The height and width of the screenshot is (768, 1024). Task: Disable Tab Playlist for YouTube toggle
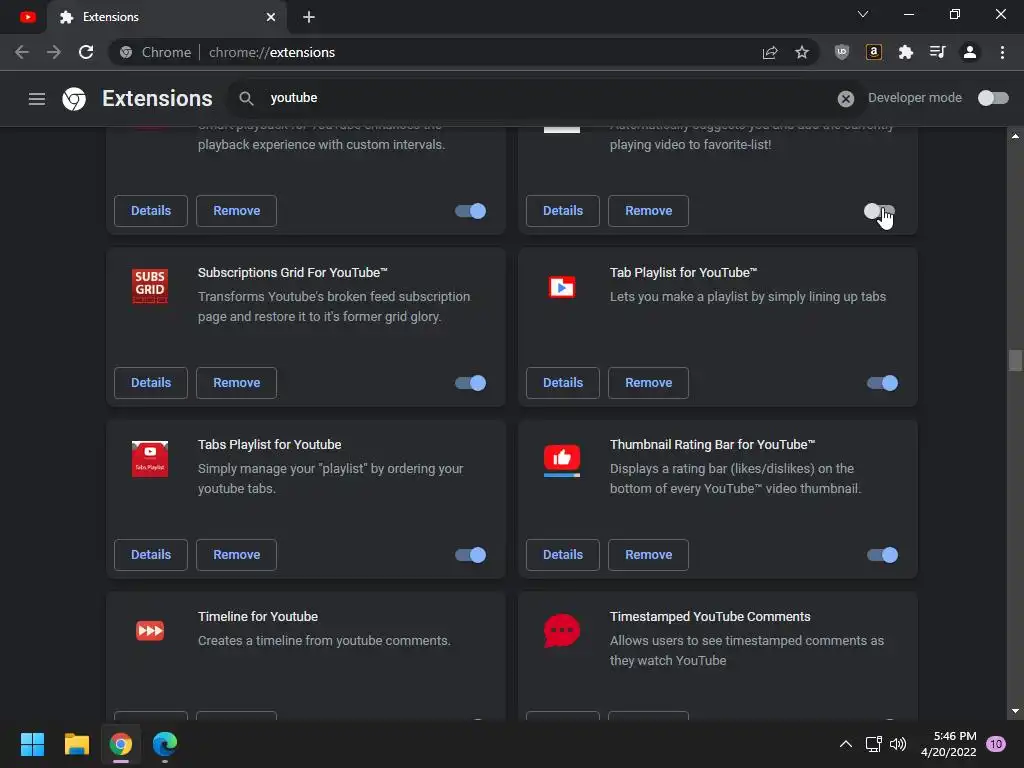[882, 383]
